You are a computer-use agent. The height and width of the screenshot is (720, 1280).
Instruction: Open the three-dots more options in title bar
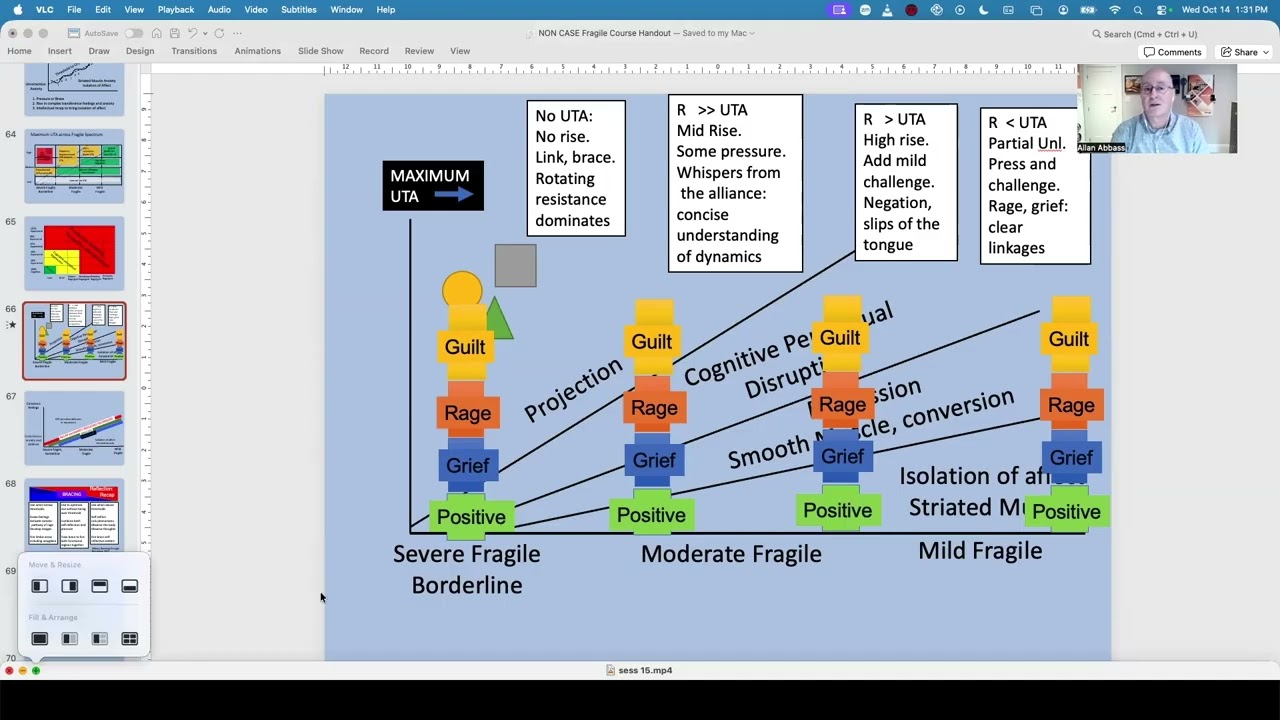[x=238, y=33]
